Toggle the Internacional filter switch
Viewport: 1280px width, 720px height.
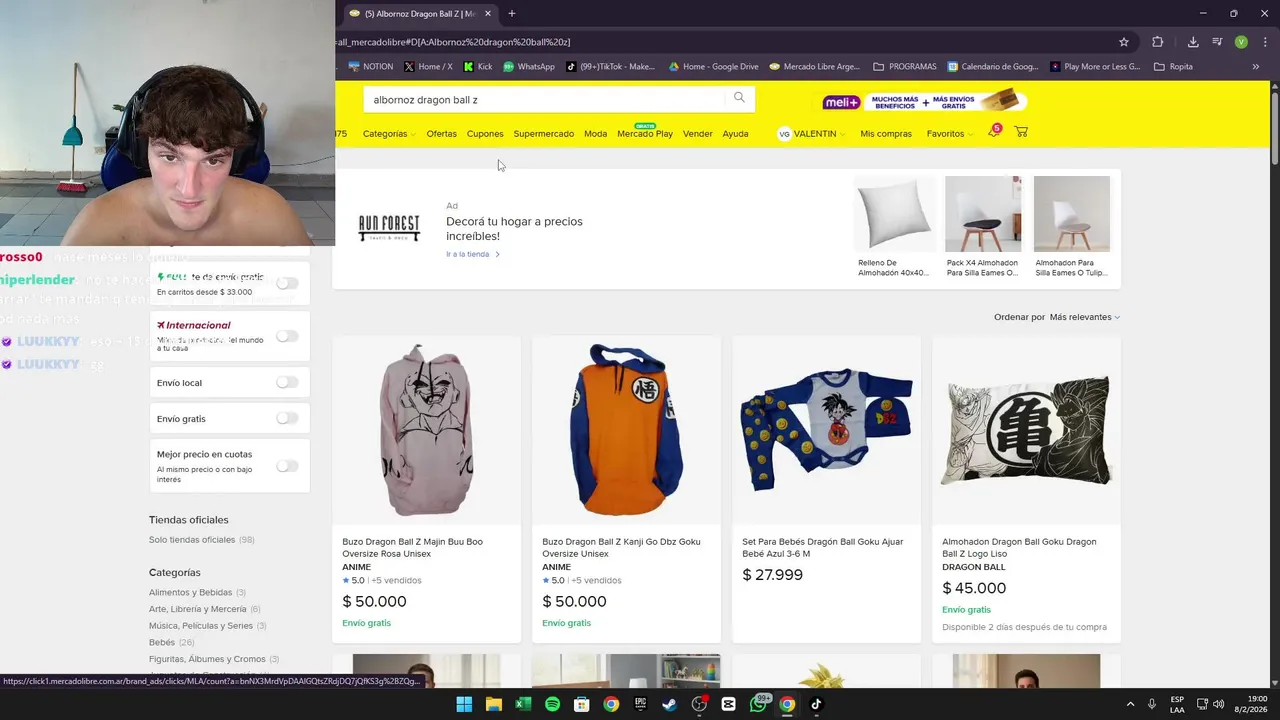pos(287,336)
